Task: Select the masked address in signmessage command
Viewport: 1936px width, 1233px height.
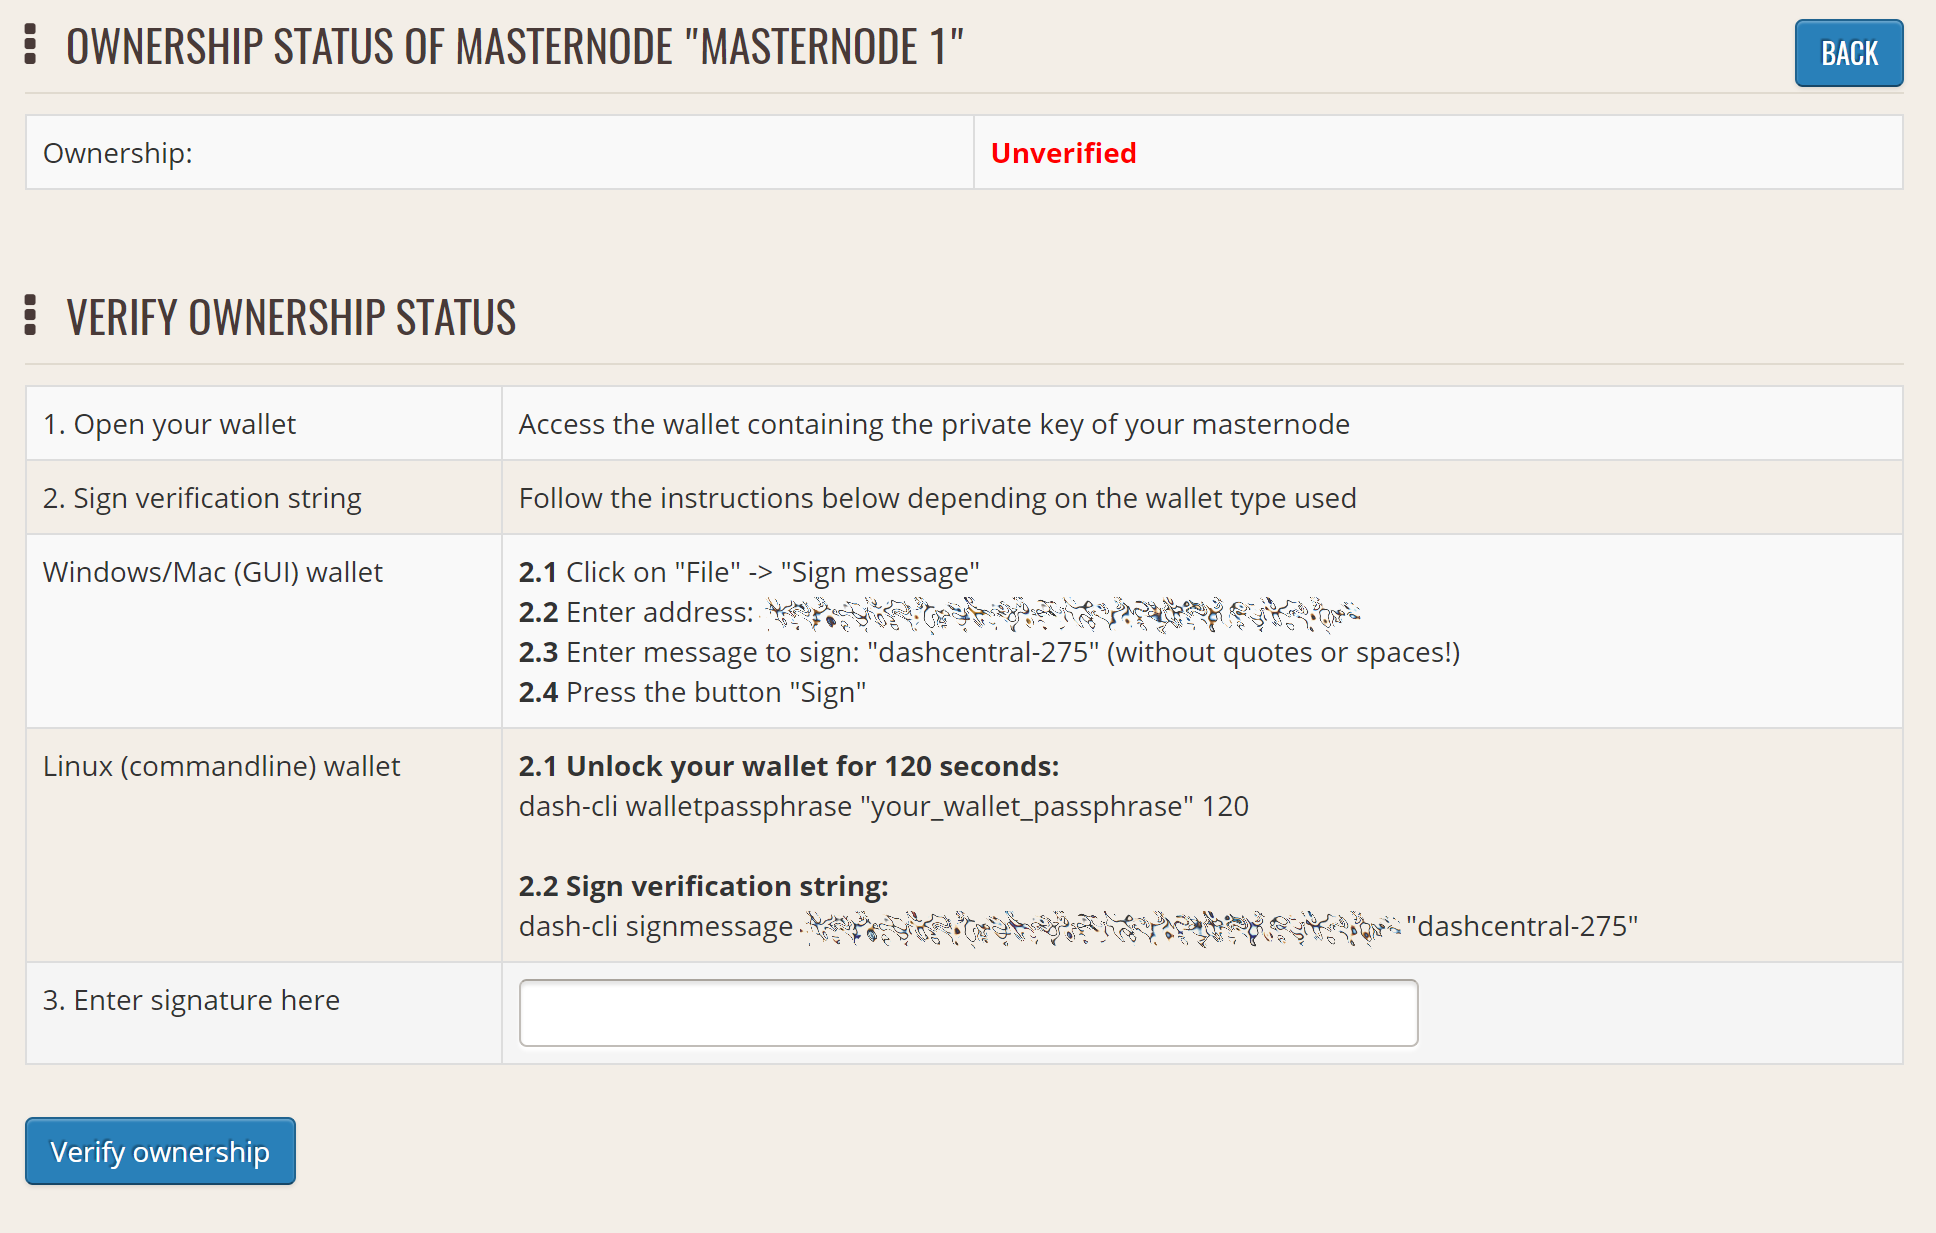Action: click(1100, 927)
